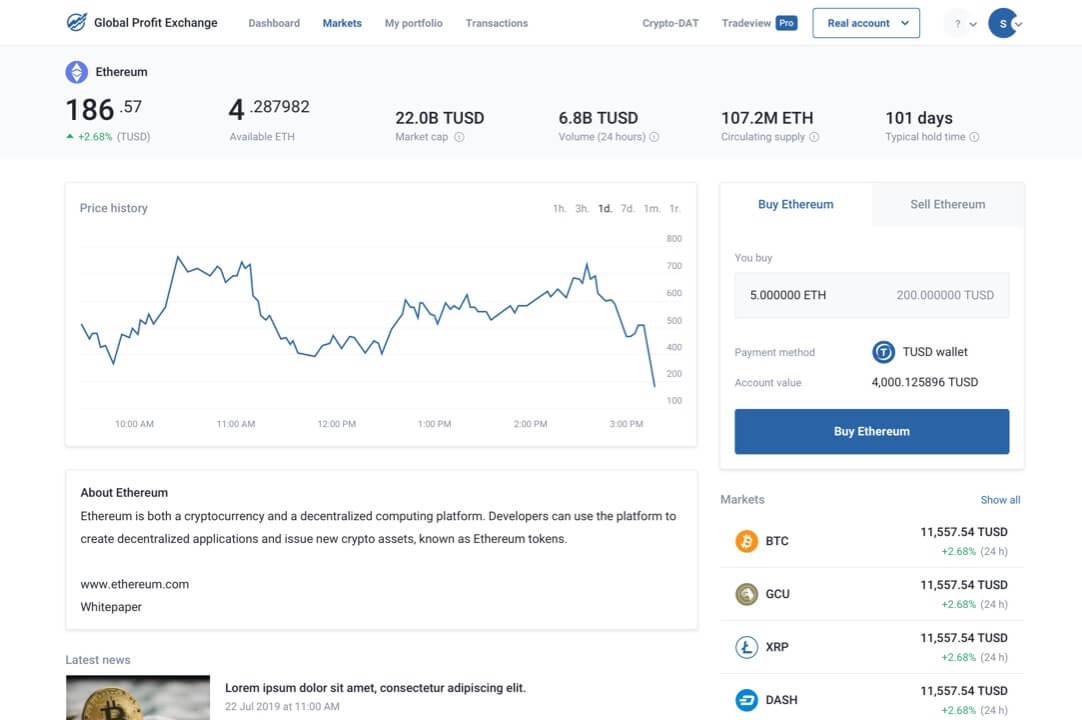1082x720 pixels.
Task: Open the Whitepaper link
Action: pos(111,607)
